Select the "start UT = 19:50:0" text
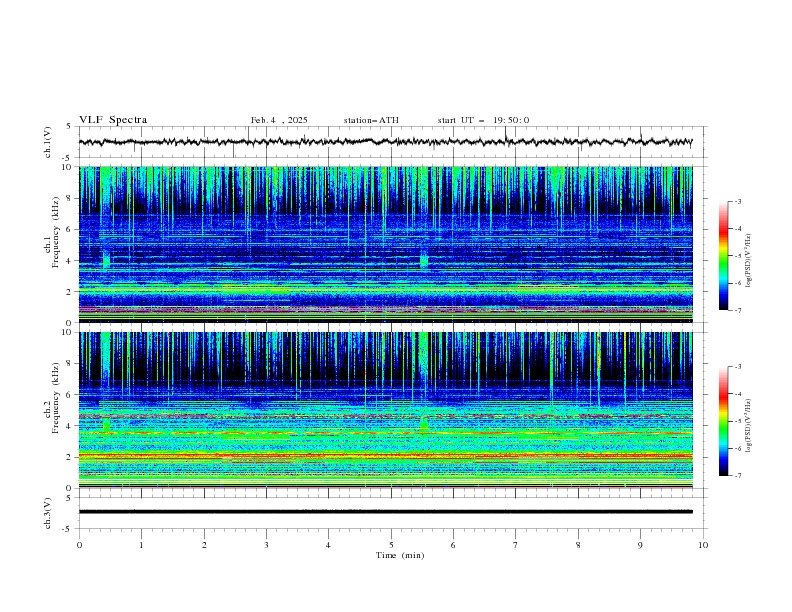 (483, 120)
